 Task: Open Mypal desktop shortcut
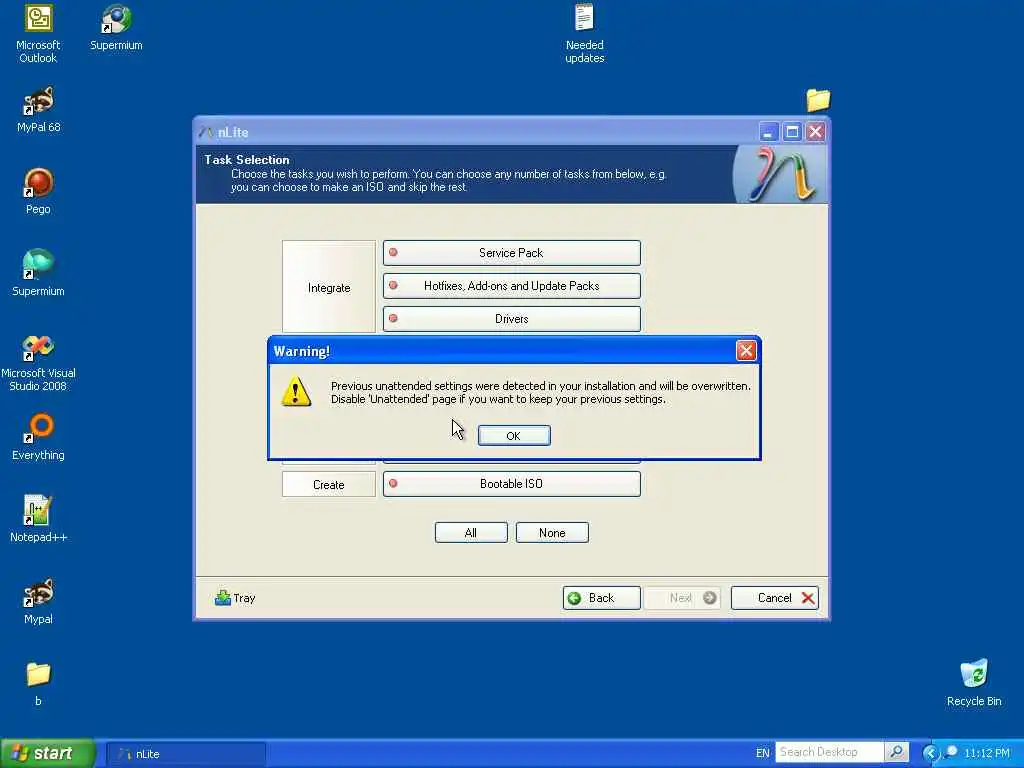[x=39, y=601]
